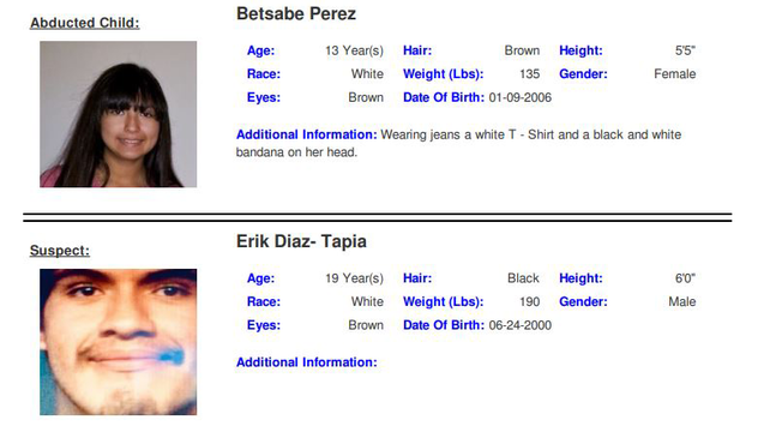Click the bandana description text line
This screenshot has height=432, width=764.
(x=297, y=152)
